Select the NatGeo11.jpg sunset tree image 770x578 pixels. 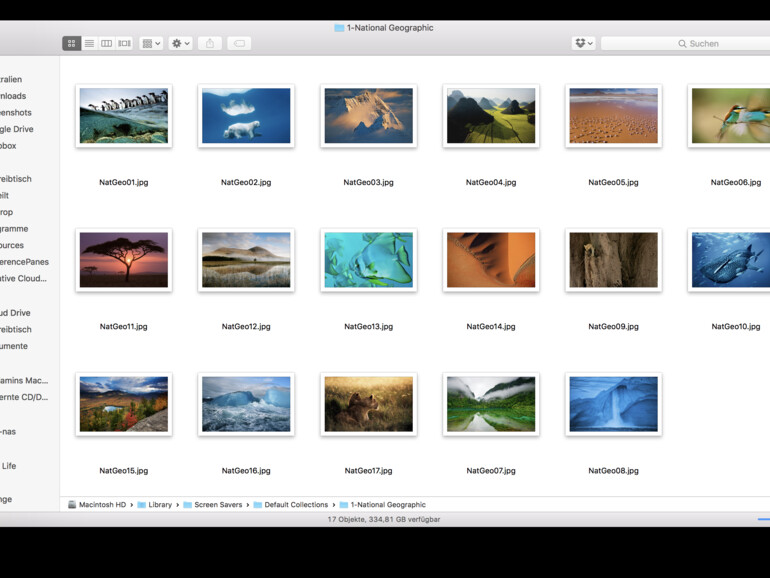(124, 260)
